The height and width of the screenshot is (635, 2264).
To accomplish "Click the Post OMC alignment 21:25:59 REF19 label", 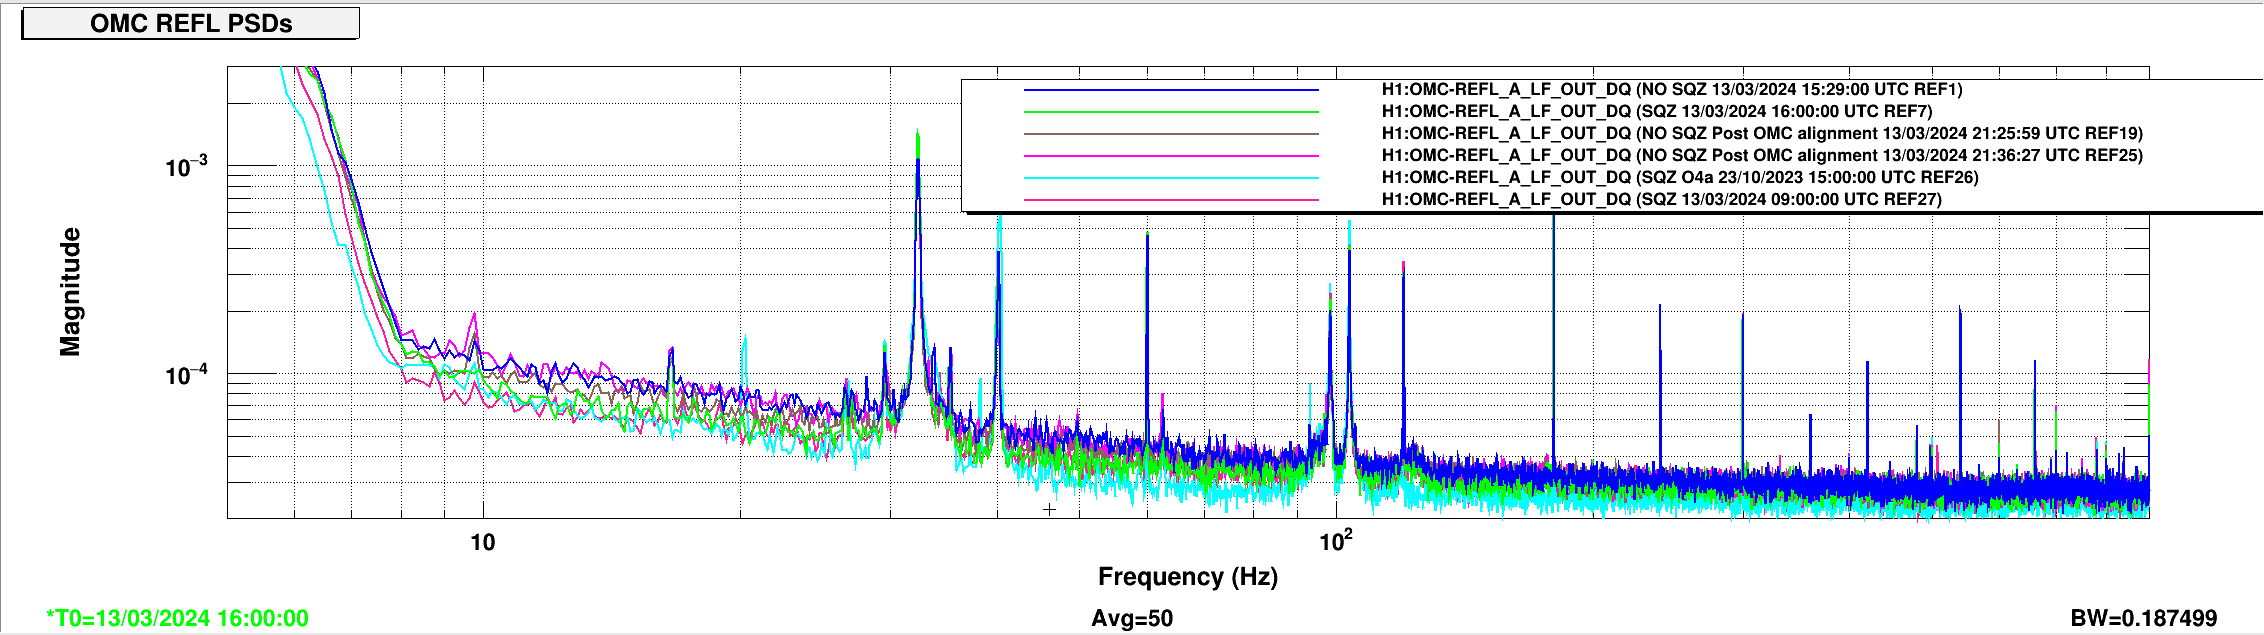I will point(1762,134).
